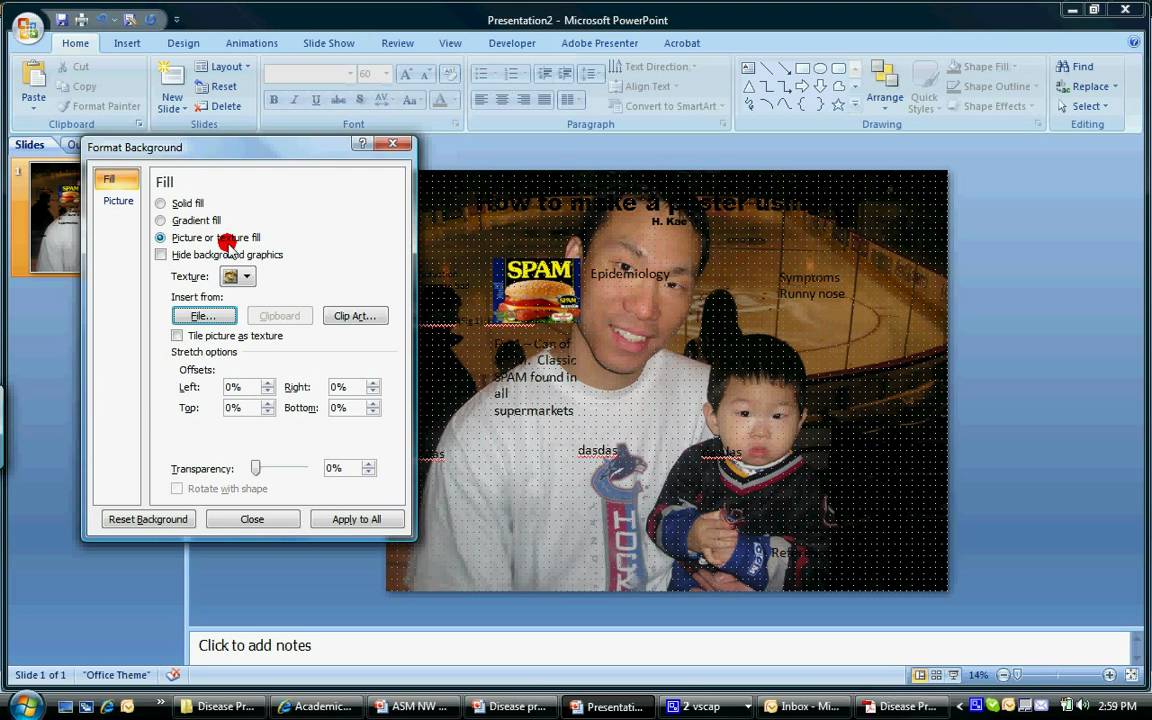Image resolution: width=1152 pixels, height=720 pixels.
Task: Select the Oval shape in Drawing gallery
Action: point(820,68)
